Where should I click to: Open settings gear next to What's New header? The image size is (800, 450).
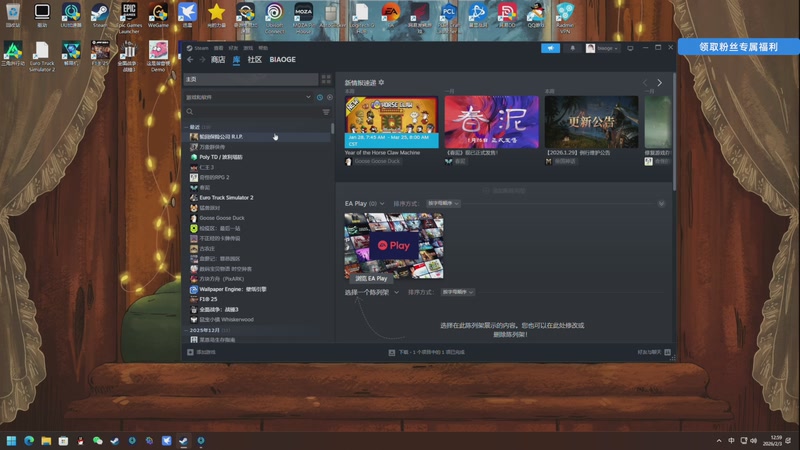[x=381, y=82]
